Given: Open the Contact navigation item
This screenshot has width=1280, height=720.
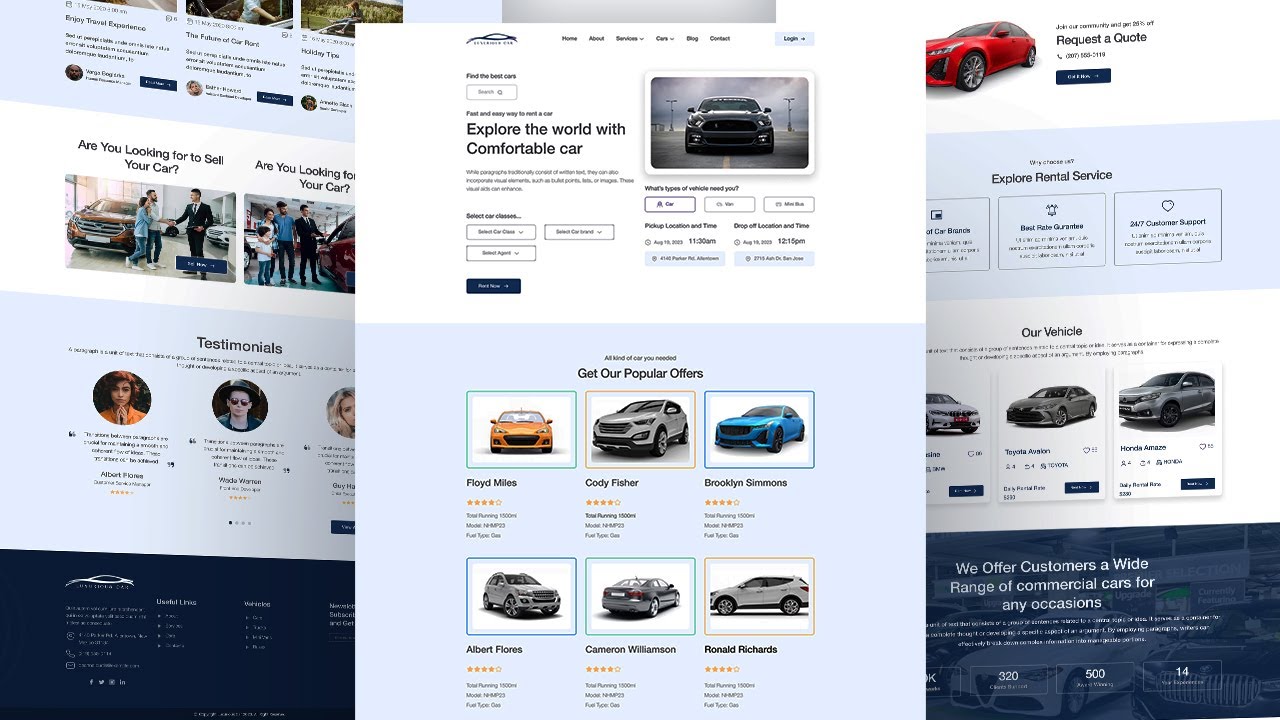Looking at the screenshot, I should point(720,39).
